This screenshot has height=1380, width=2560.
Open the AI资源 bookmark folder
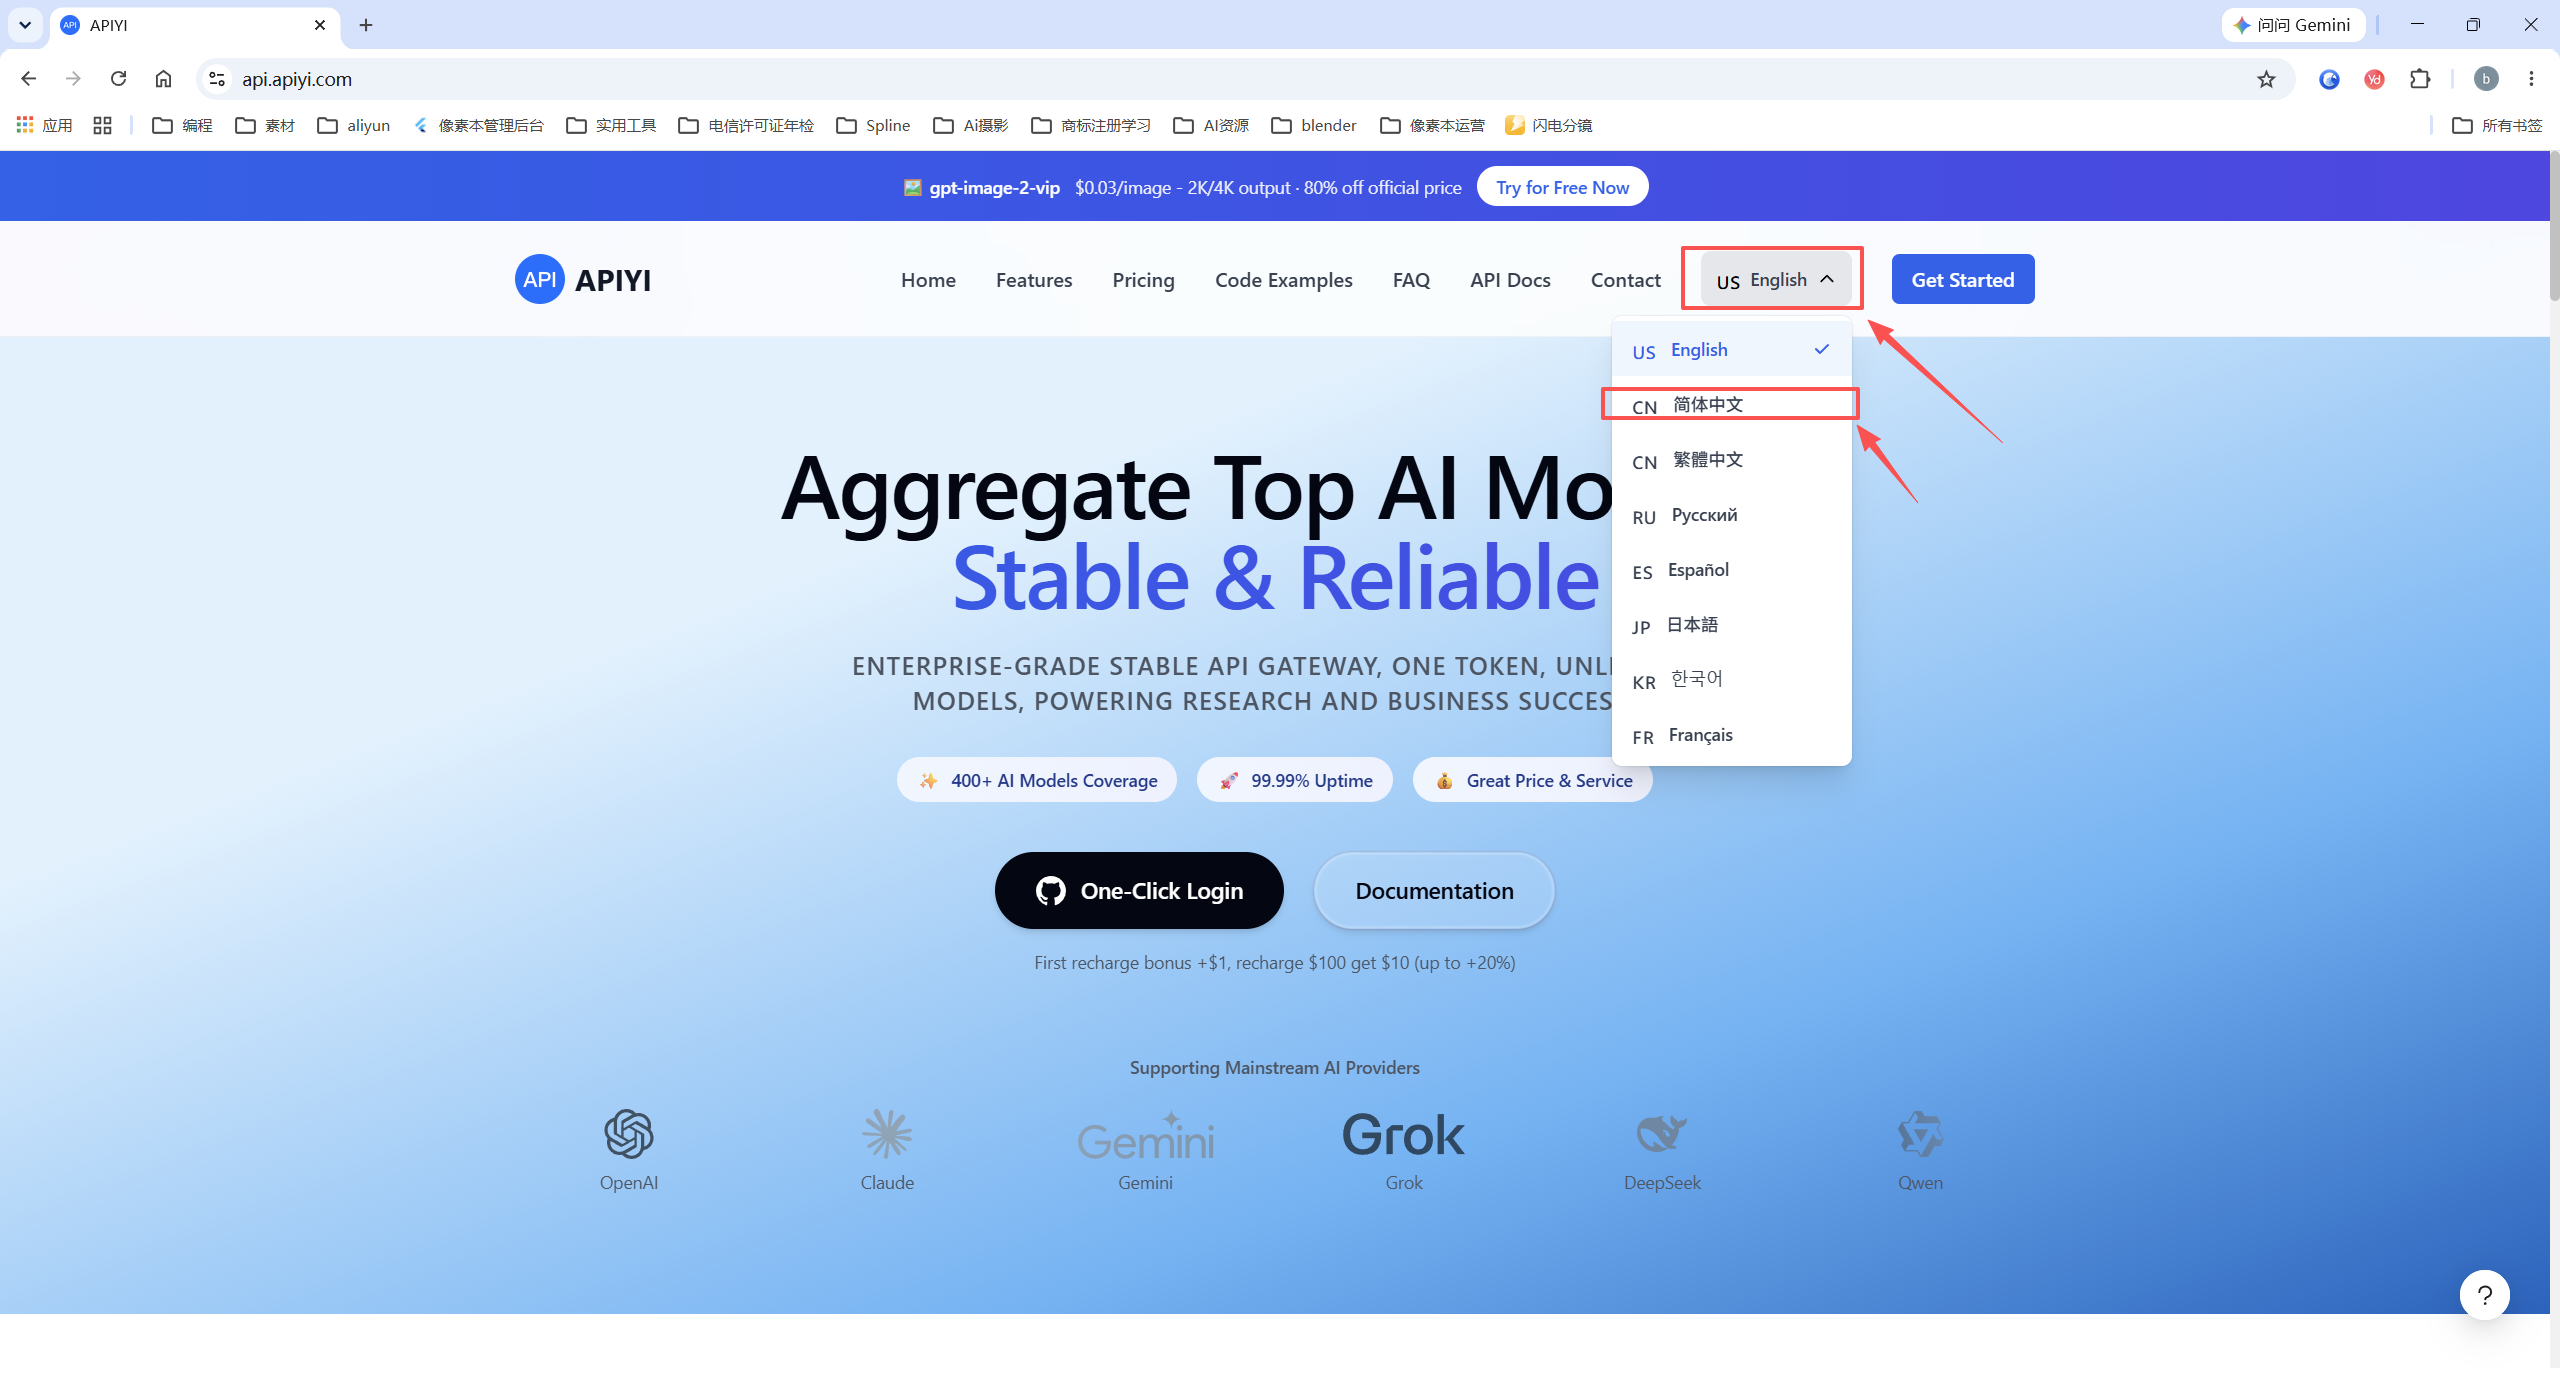coord(1211,125)
